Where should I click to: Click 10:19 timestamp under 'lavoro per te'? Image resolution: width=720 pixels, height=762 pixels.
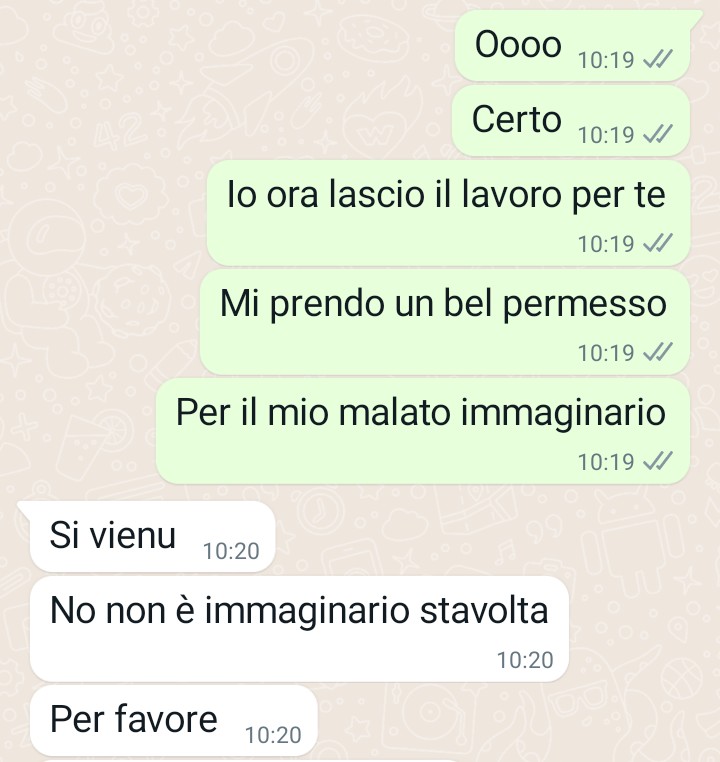(x=606, y=243)
